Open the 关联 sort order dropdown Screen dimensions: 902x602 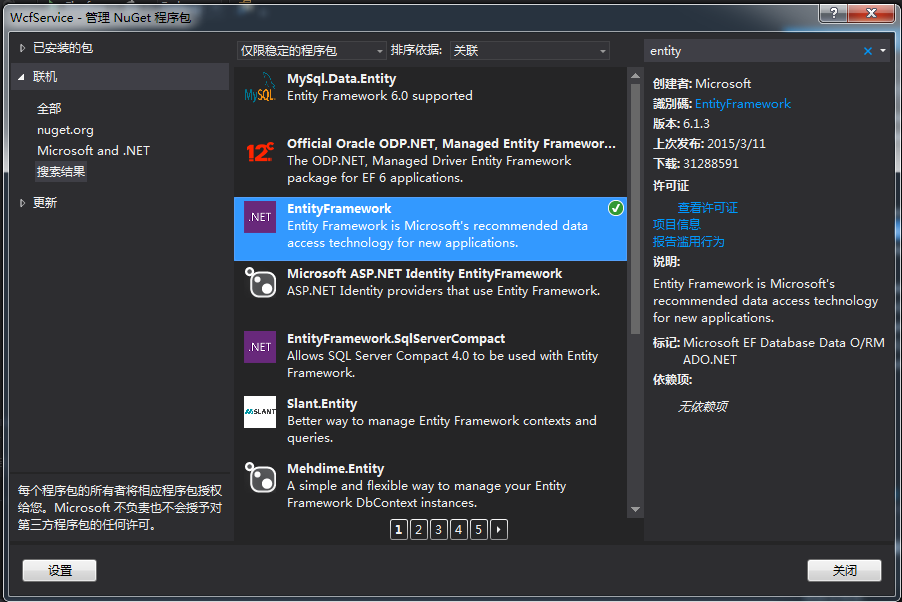(x=529, y=51)
